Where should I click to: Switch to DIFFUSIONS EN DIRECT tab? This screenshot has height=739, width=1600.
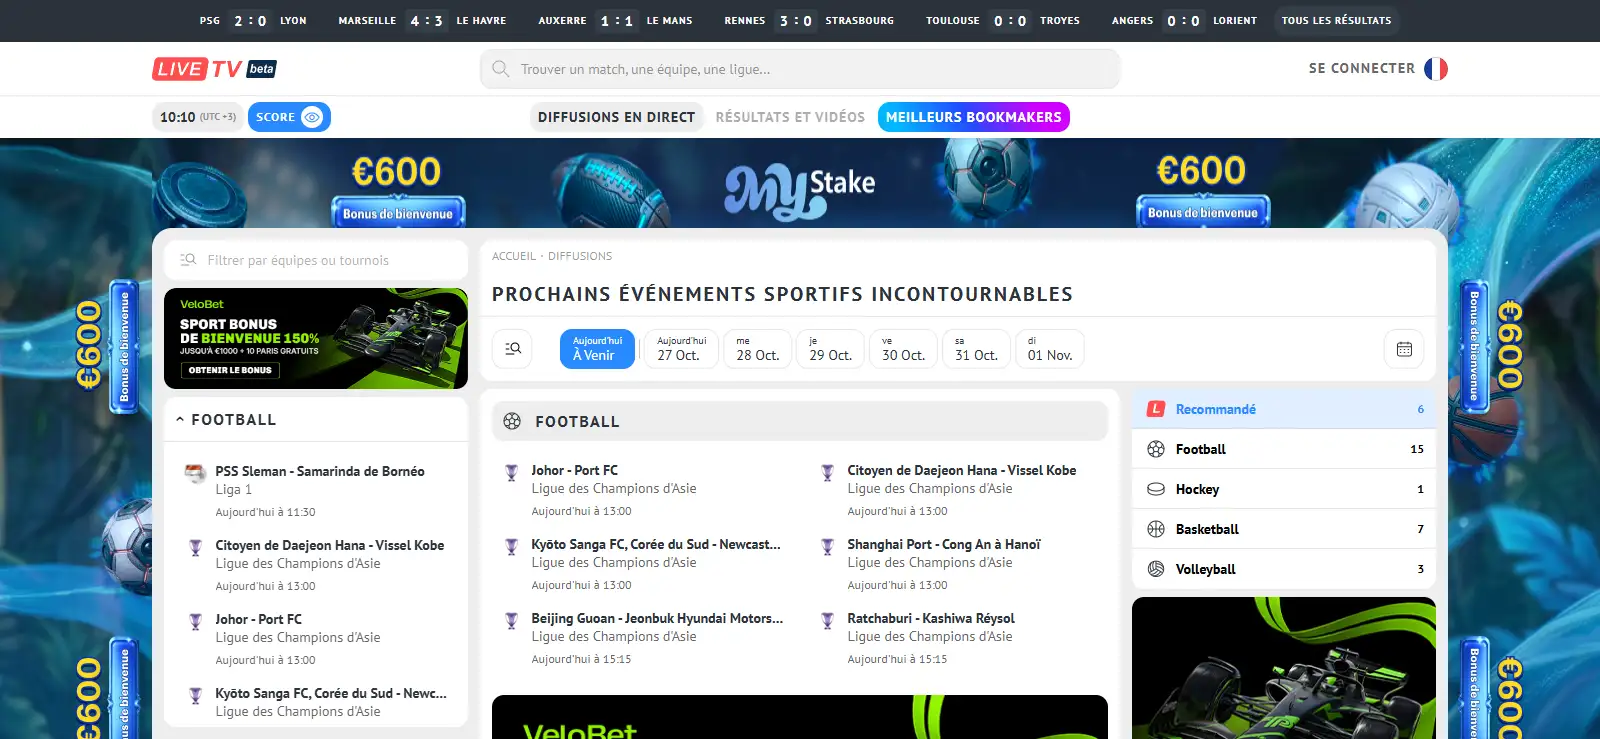click(x=616, y=117)
